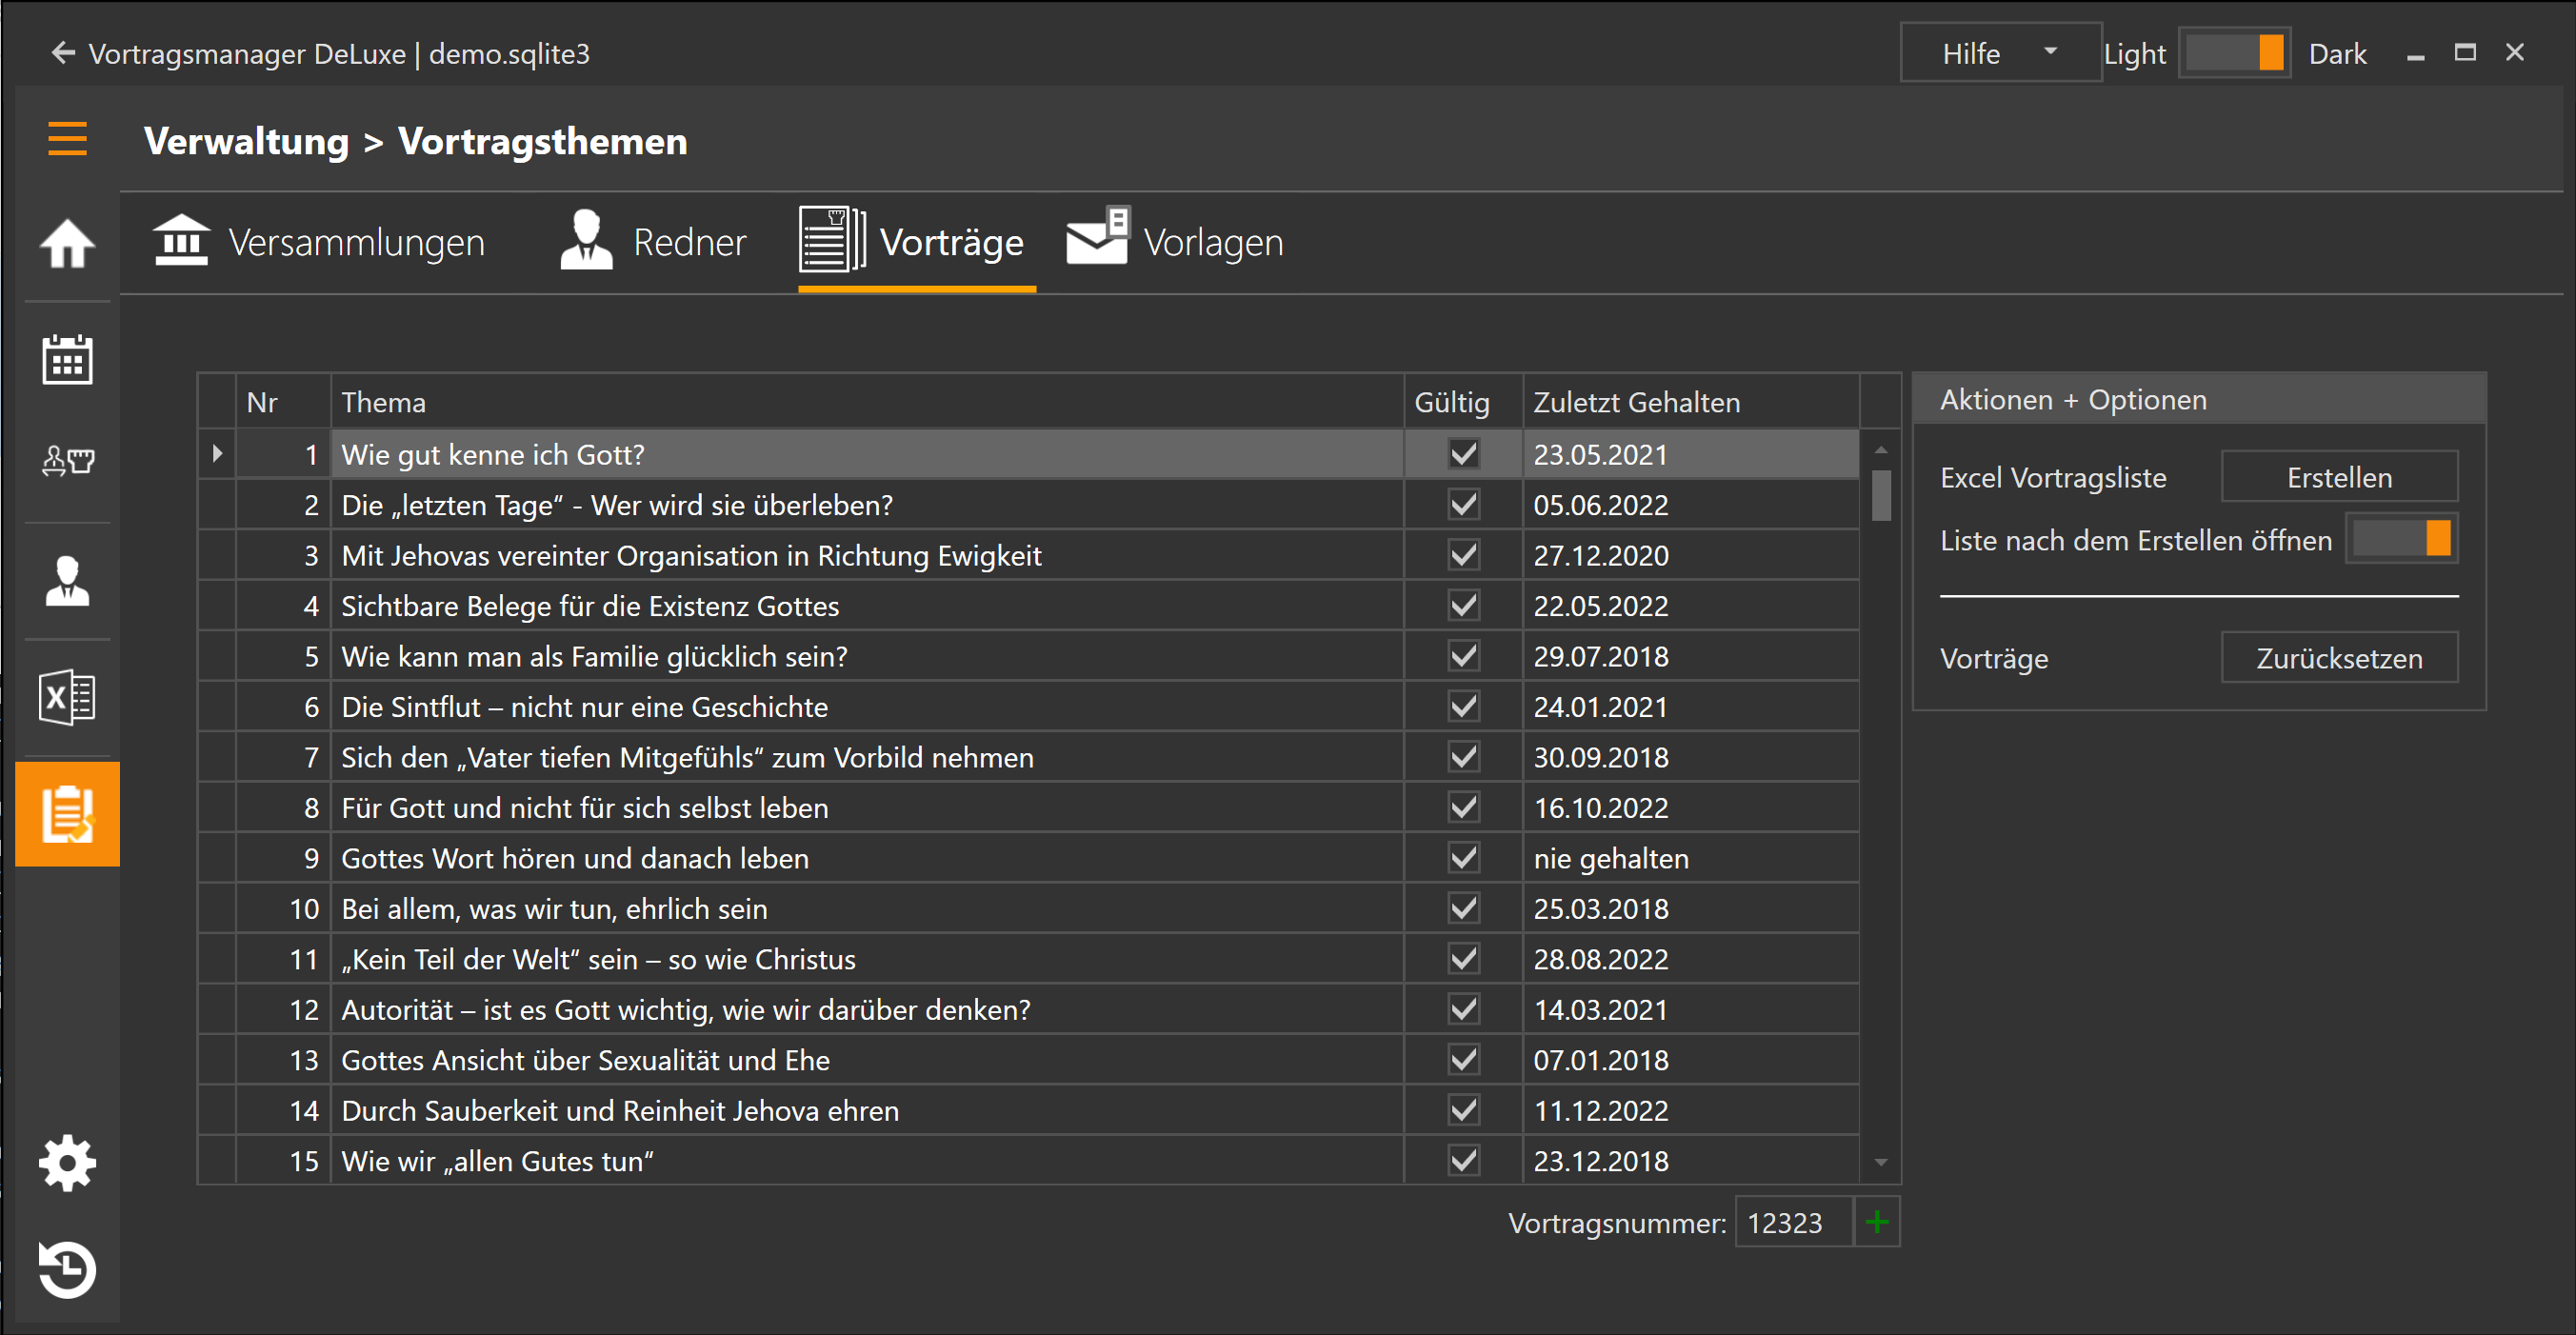Image resolution: width=2576 pixels, height=1335 pixels.
Task: Toggle the Light/Dark theme switch
Action: (2234, 53)
